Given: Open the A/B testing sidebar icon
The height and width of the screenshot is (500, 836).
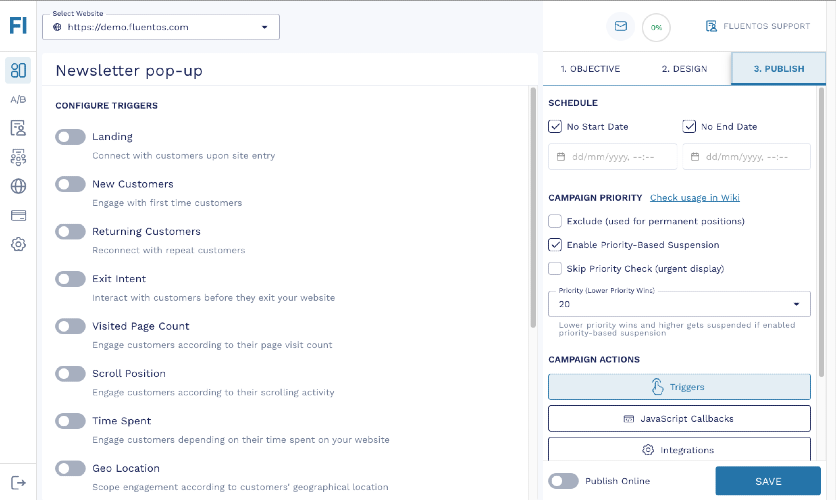Looking at the screenshot, I should (18, 100).
